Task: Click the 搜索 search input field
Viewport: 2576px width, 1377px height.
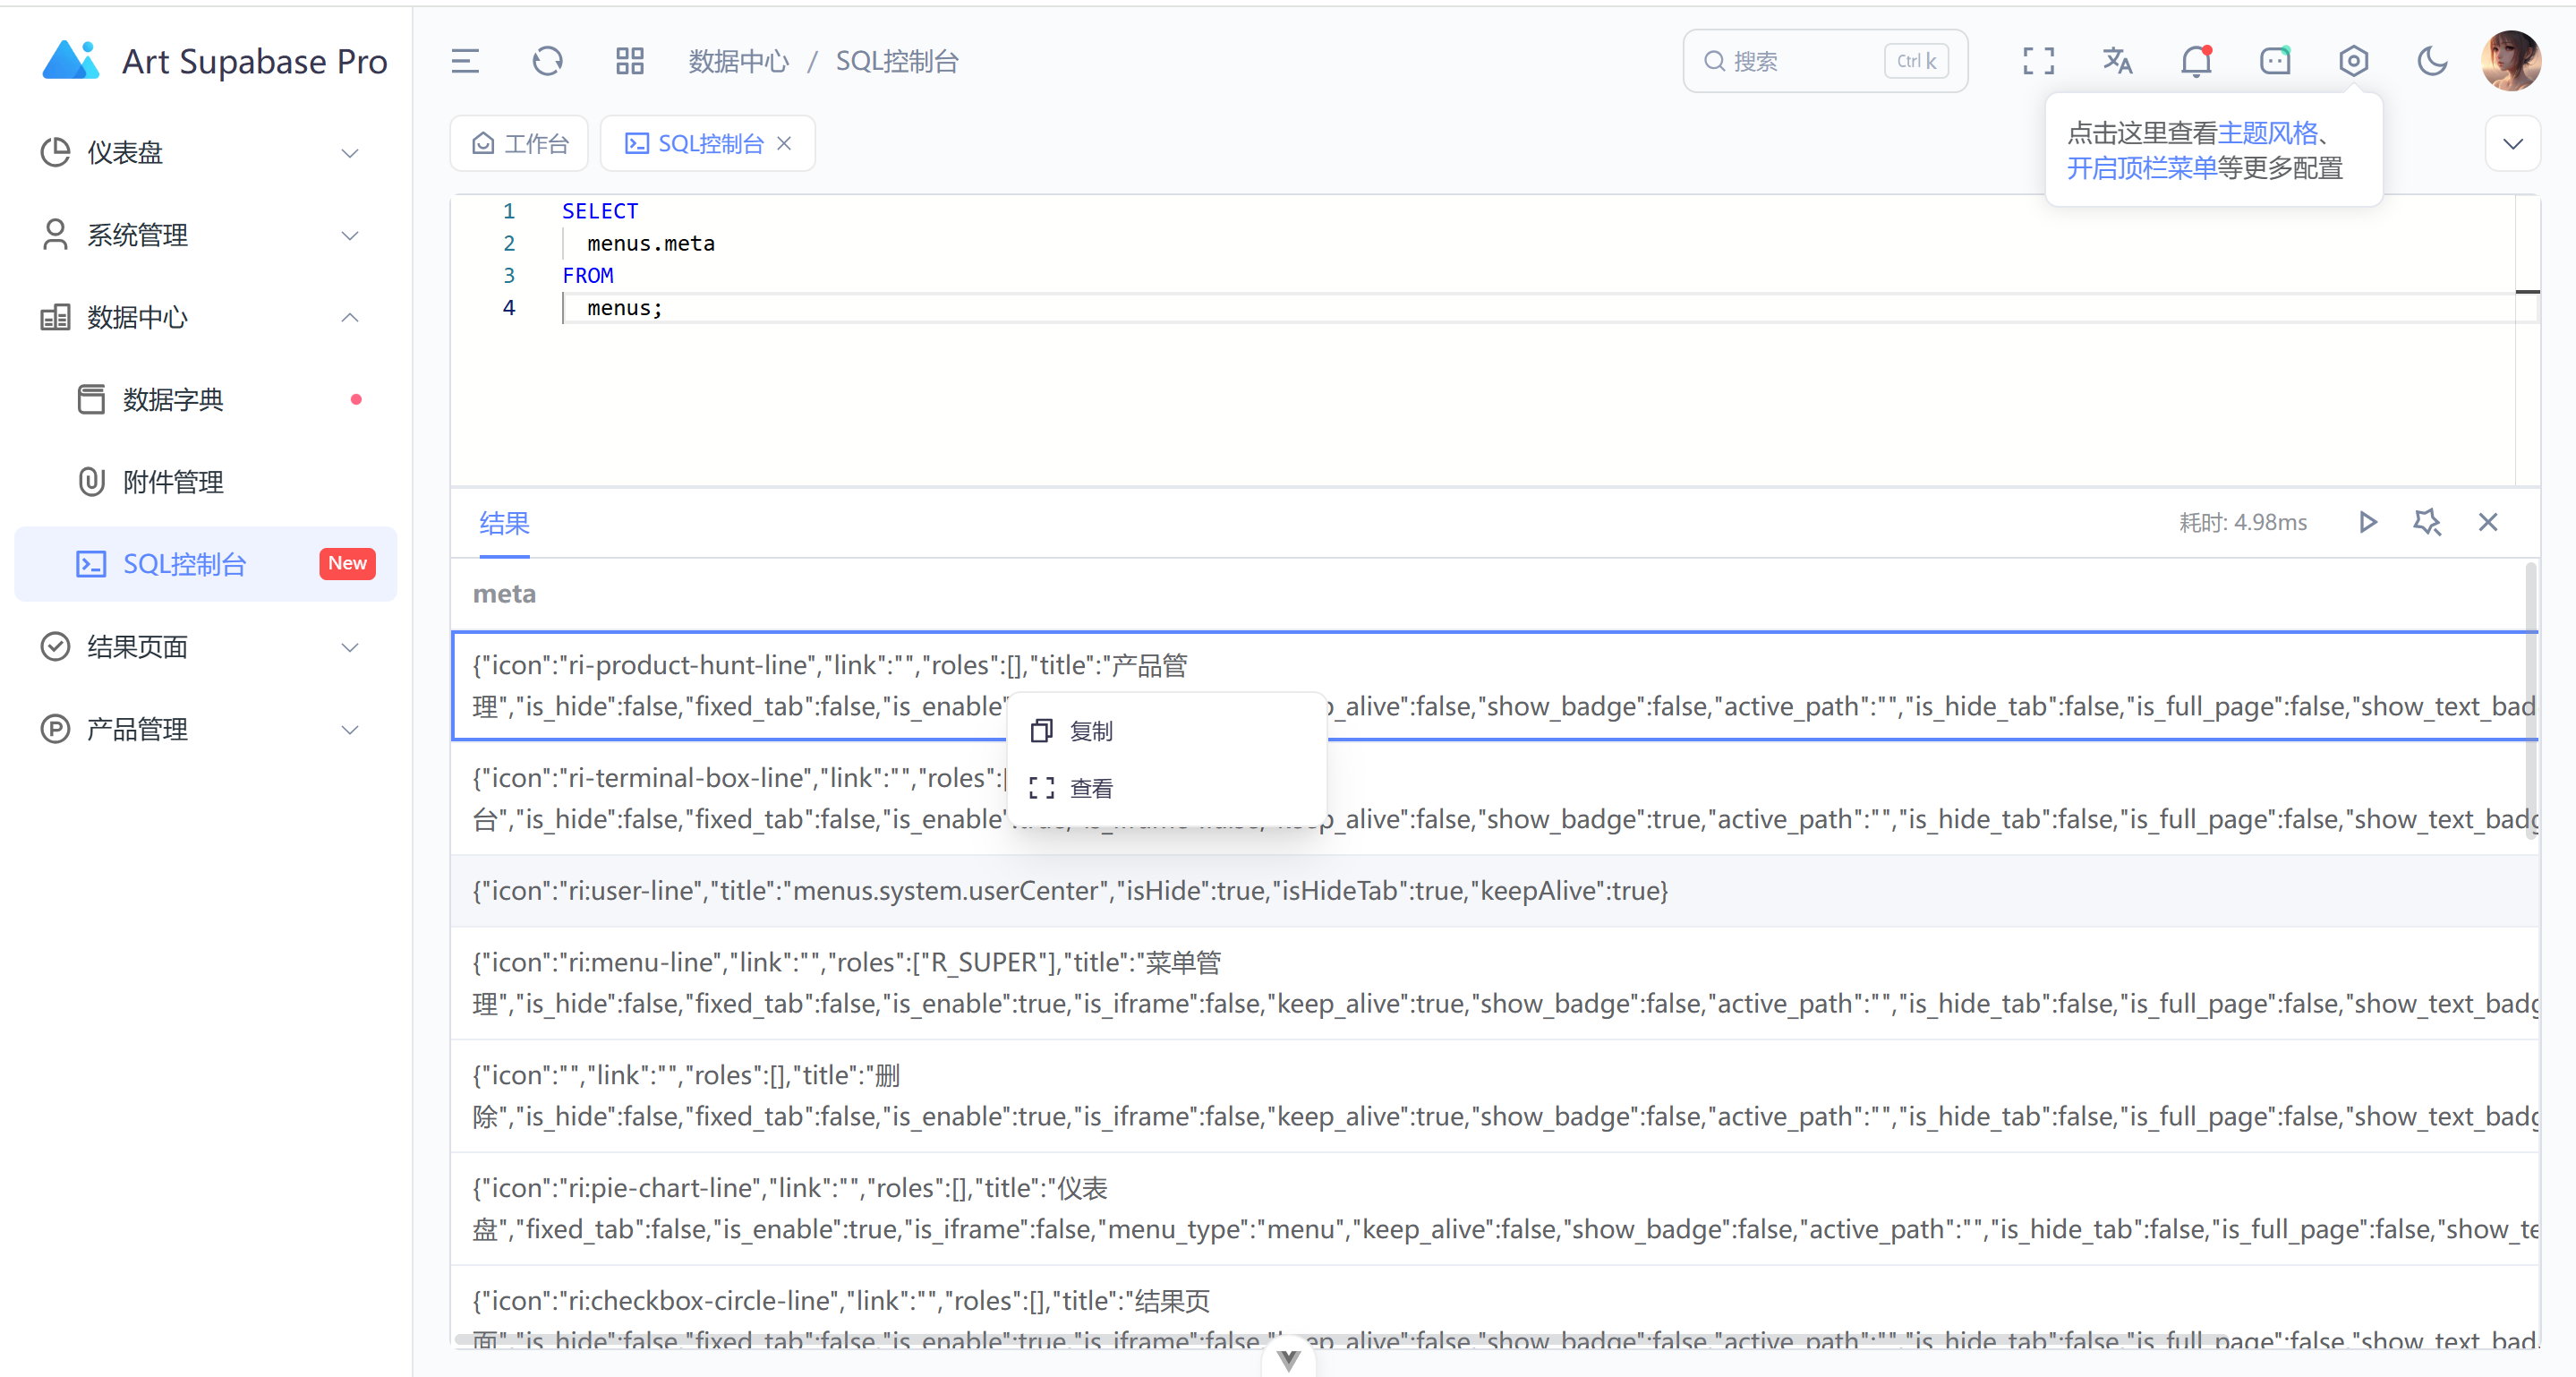Action: (1800, 62)
